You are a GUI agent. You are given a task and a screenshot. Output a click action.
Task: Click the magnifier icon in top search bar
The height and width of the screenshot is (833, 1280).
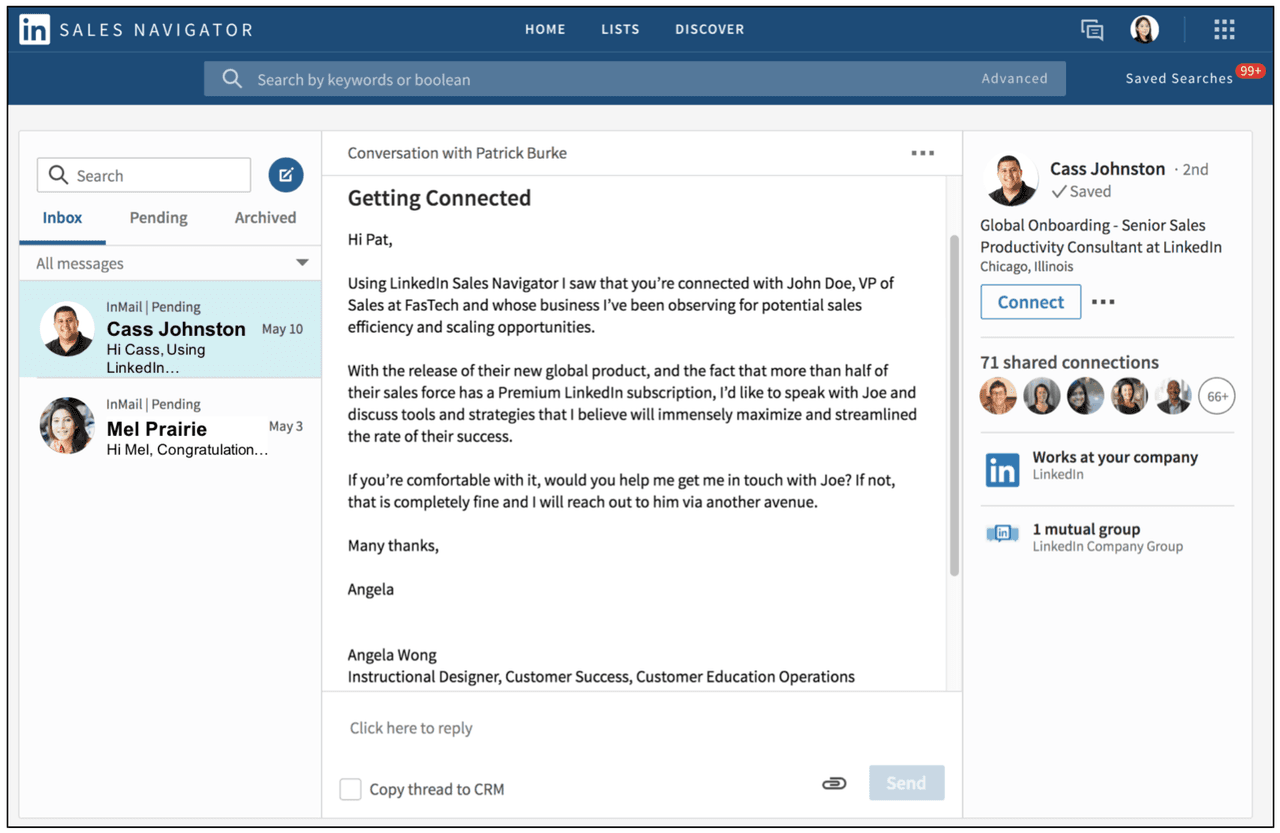pos(232,79)
